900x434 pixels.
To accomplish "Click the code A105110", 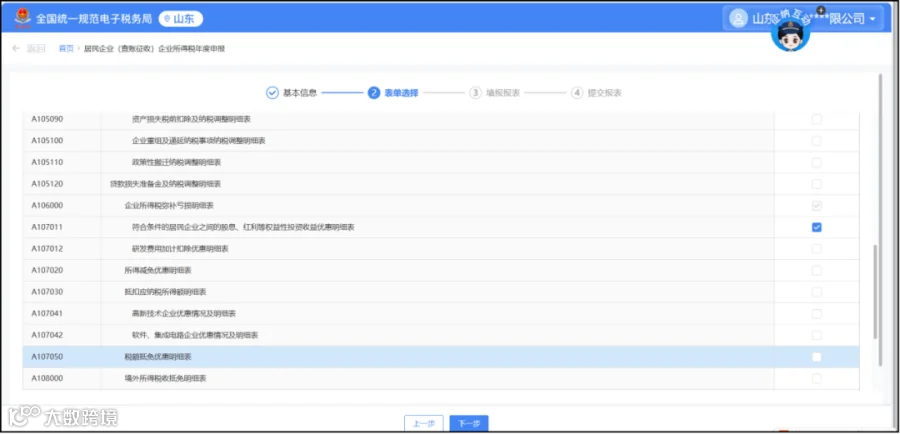I will [47, 162].
